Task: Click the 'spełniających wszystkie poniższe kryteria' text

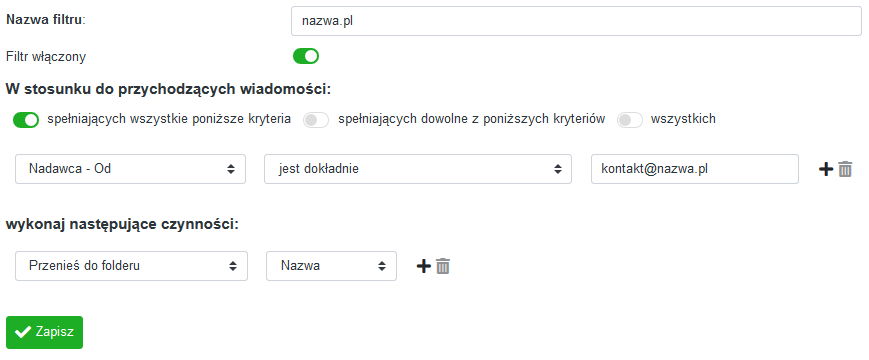Action: [x=170, y=119]
